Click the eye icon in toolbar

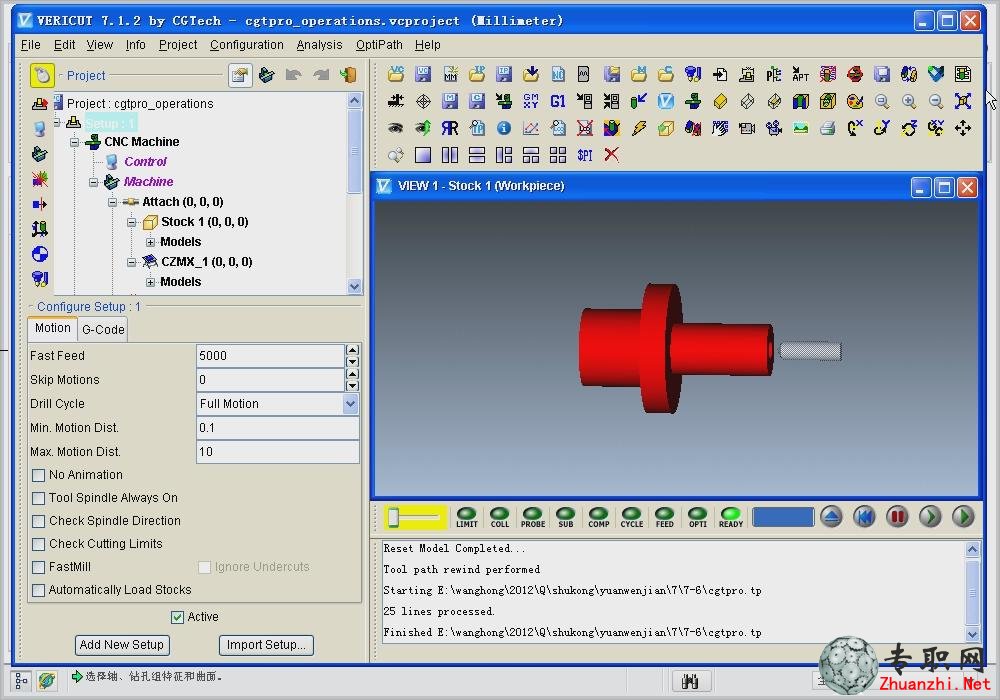point(395,128)
